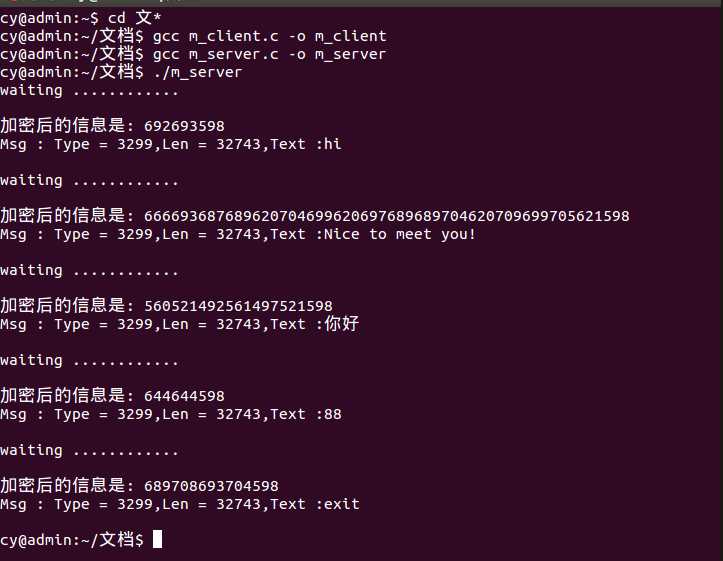
Task: Click the last "waiting" line above 689708693704598
Action: coord(89,450)
